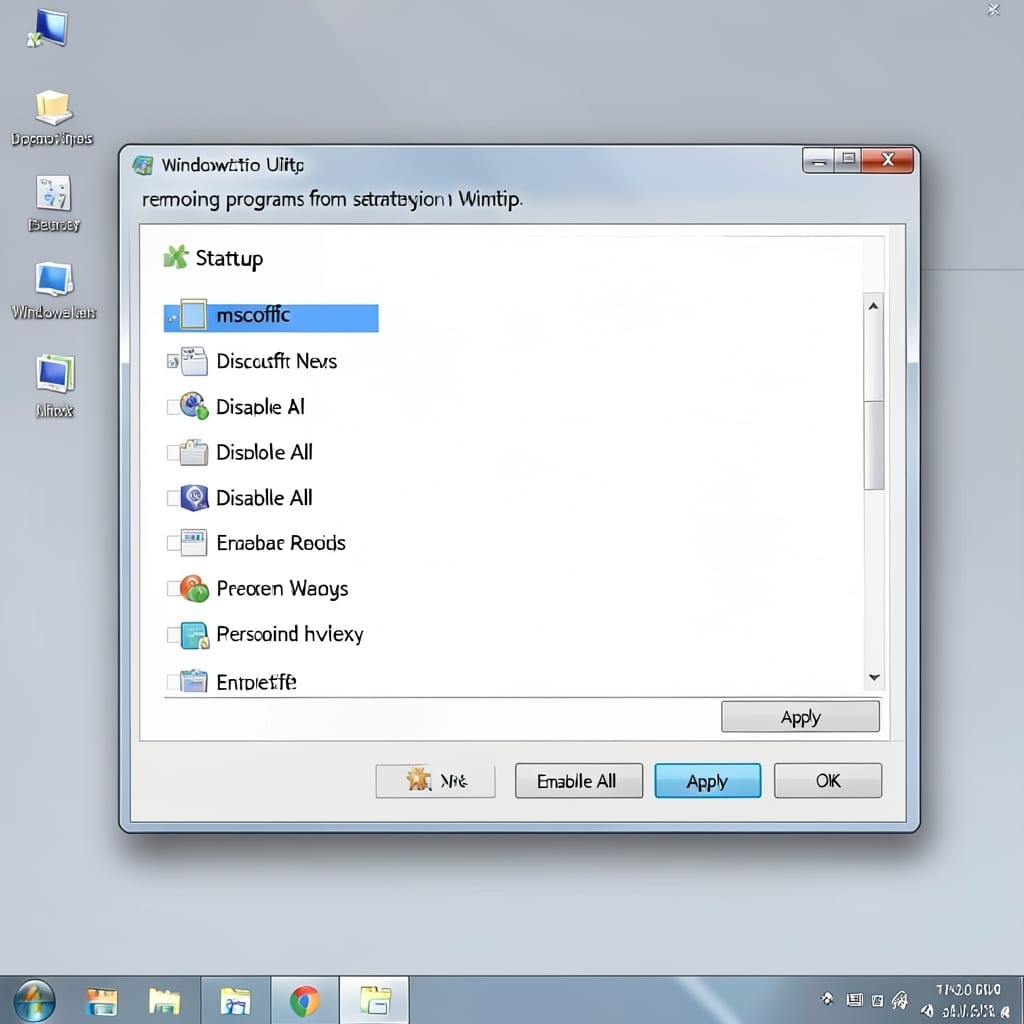The image size is (1024, 1024).
Task: Toggle the Eraabae Reods checkbox
Action: (x=173, y=543)
